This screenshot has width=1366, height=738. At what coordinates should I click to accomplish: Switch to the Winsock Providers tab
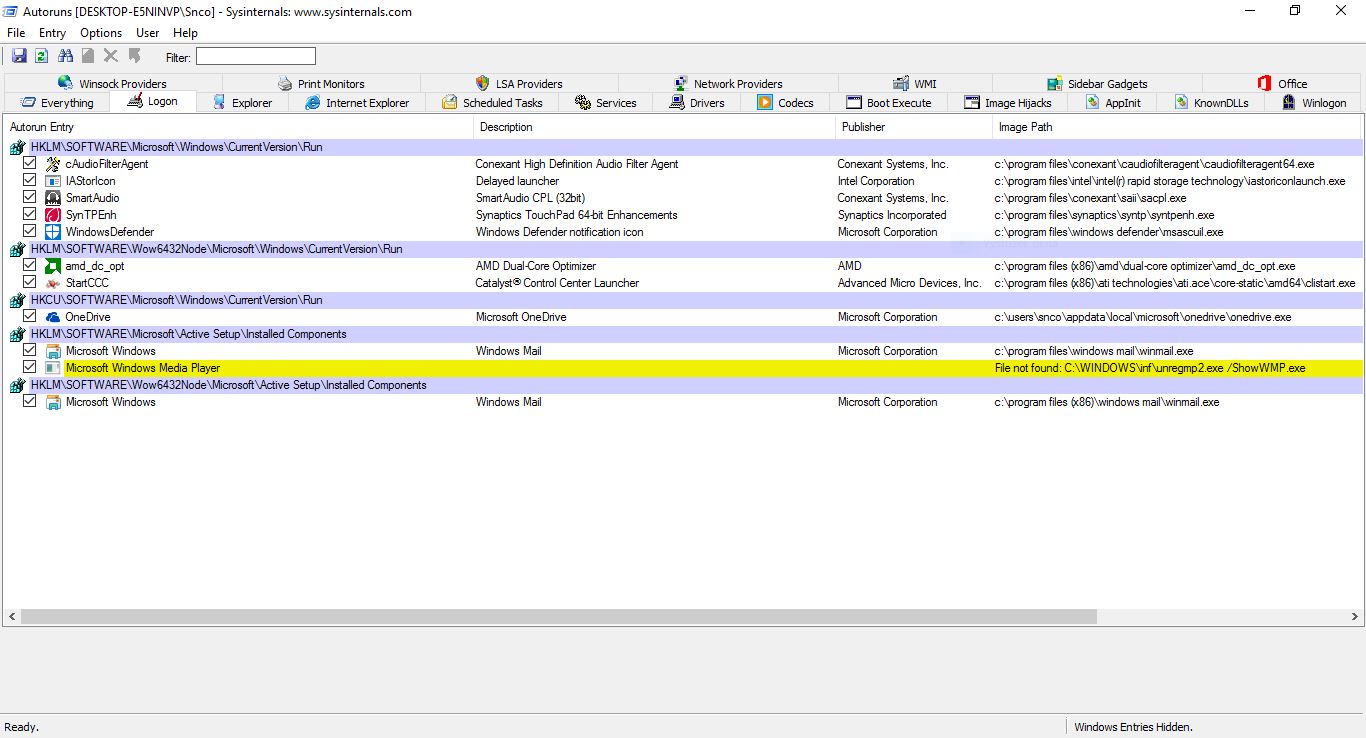coord(113,84)
